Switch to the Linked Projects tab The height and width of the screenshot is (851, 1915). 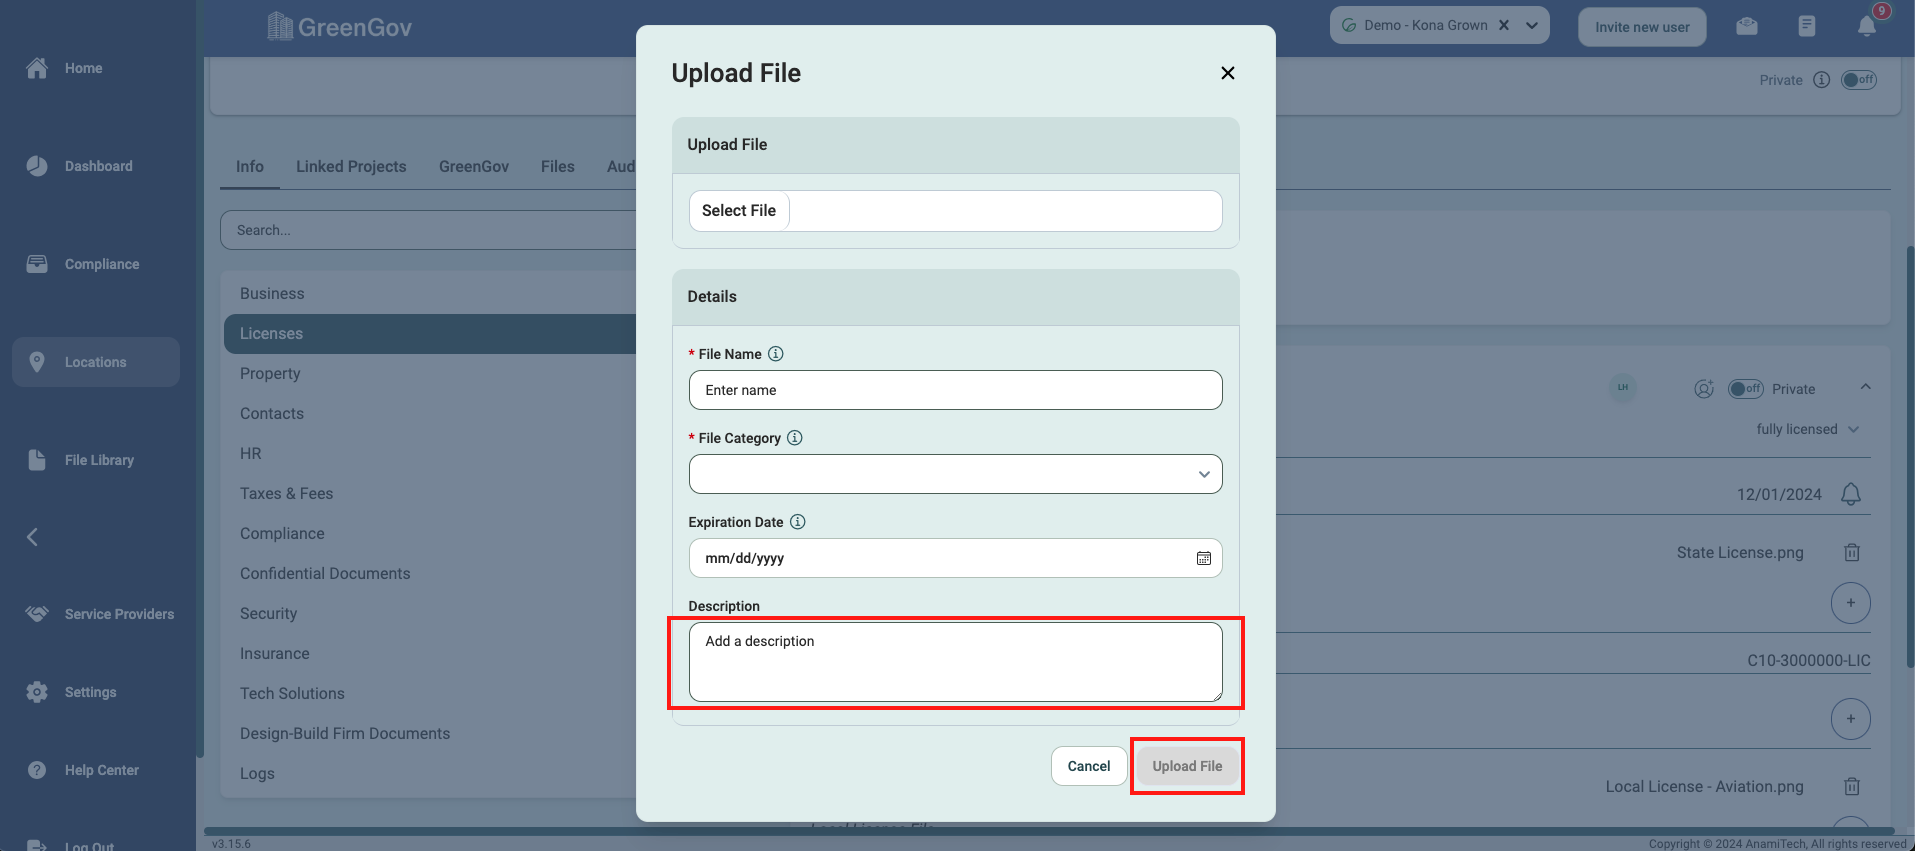[351, 166]
